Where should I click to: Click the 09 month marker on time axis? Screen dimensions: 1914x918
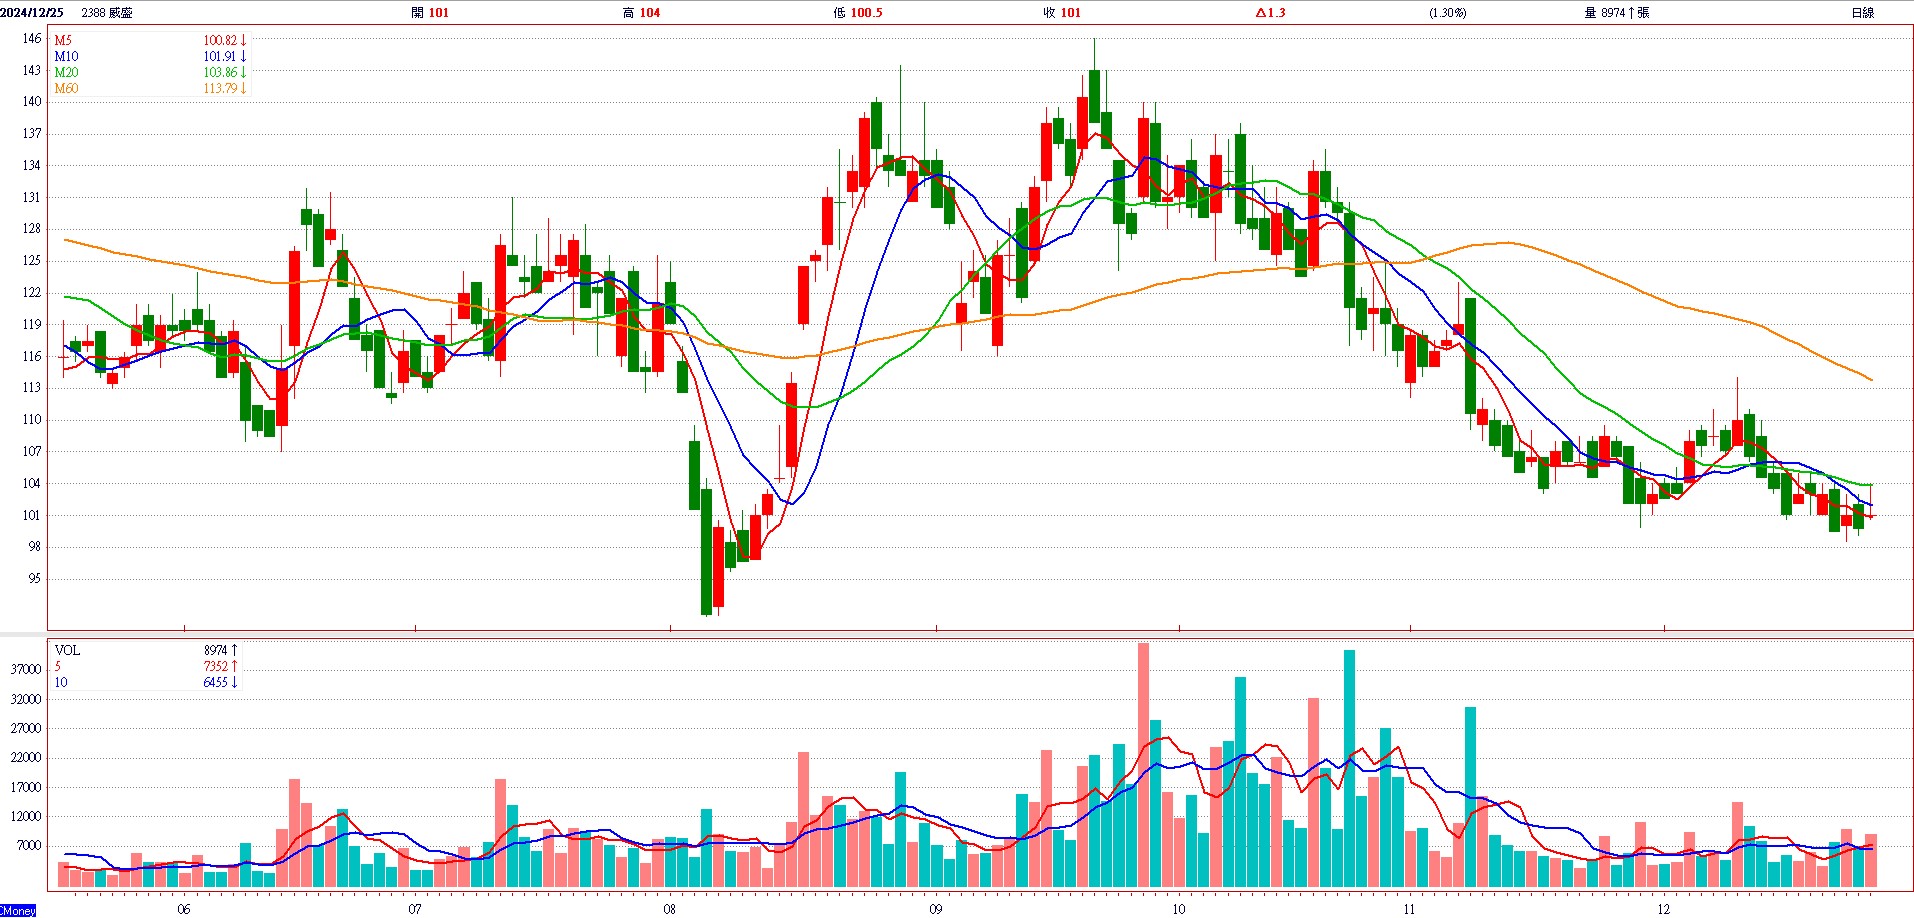(x=935, y=909)
